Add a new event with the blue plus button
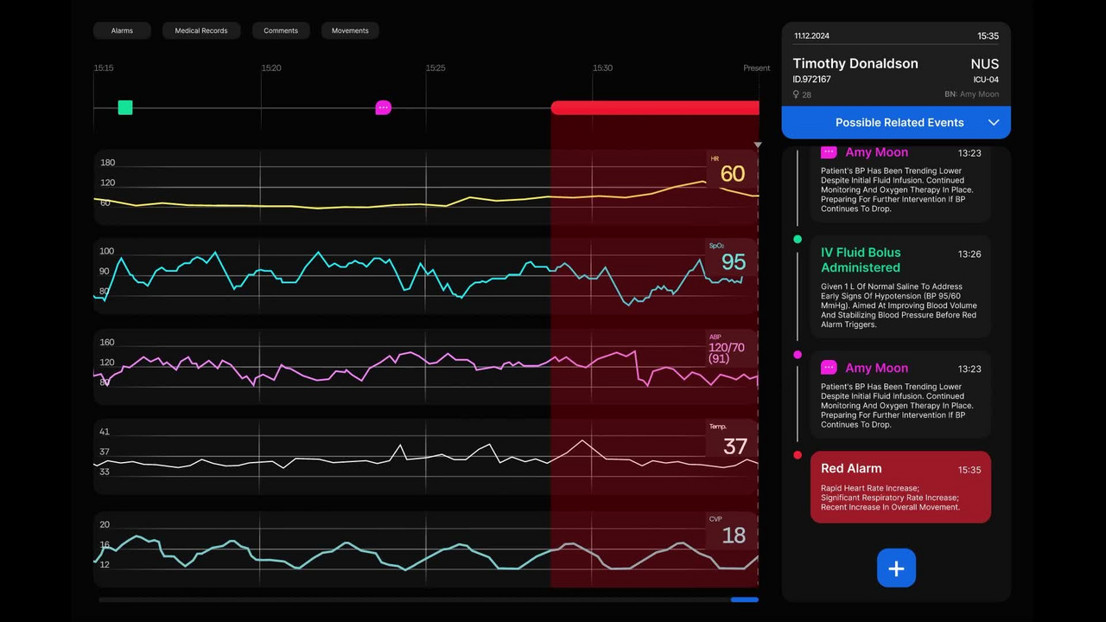The width and height of the screenshot is (1106, 622). pos(896,568)
